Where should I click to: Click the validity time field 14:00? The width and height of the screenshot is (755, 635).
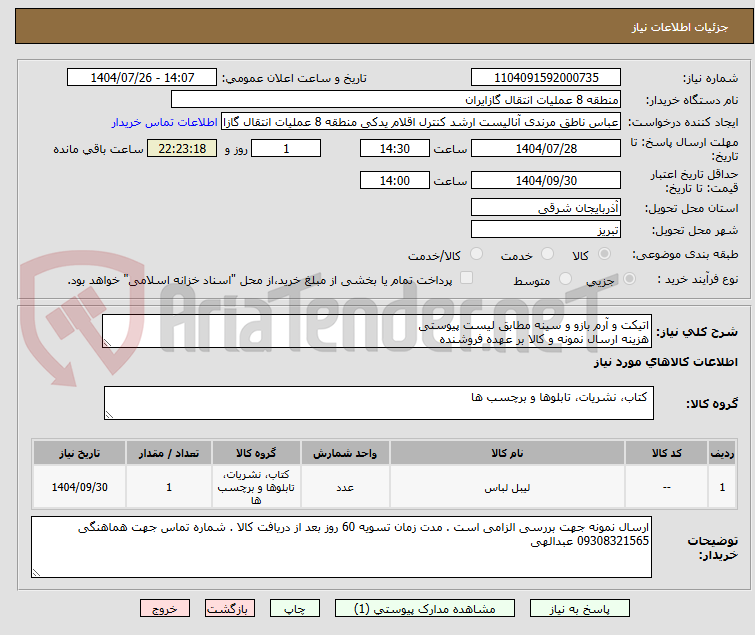coord(394,180)
